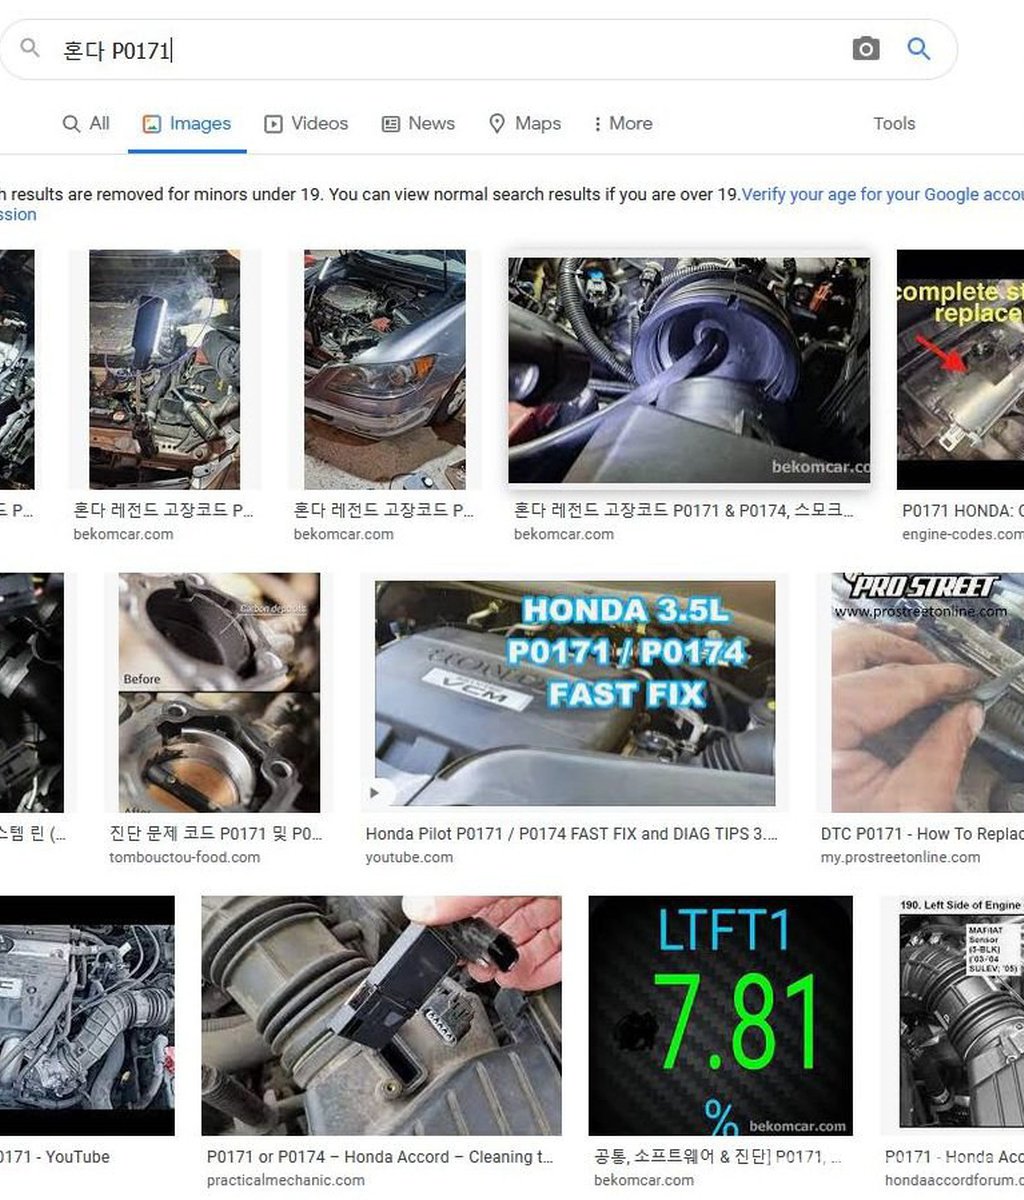Click the grey magnifier icon in search box
This screenshot has width=1024, height=1200.
point(30,48)
